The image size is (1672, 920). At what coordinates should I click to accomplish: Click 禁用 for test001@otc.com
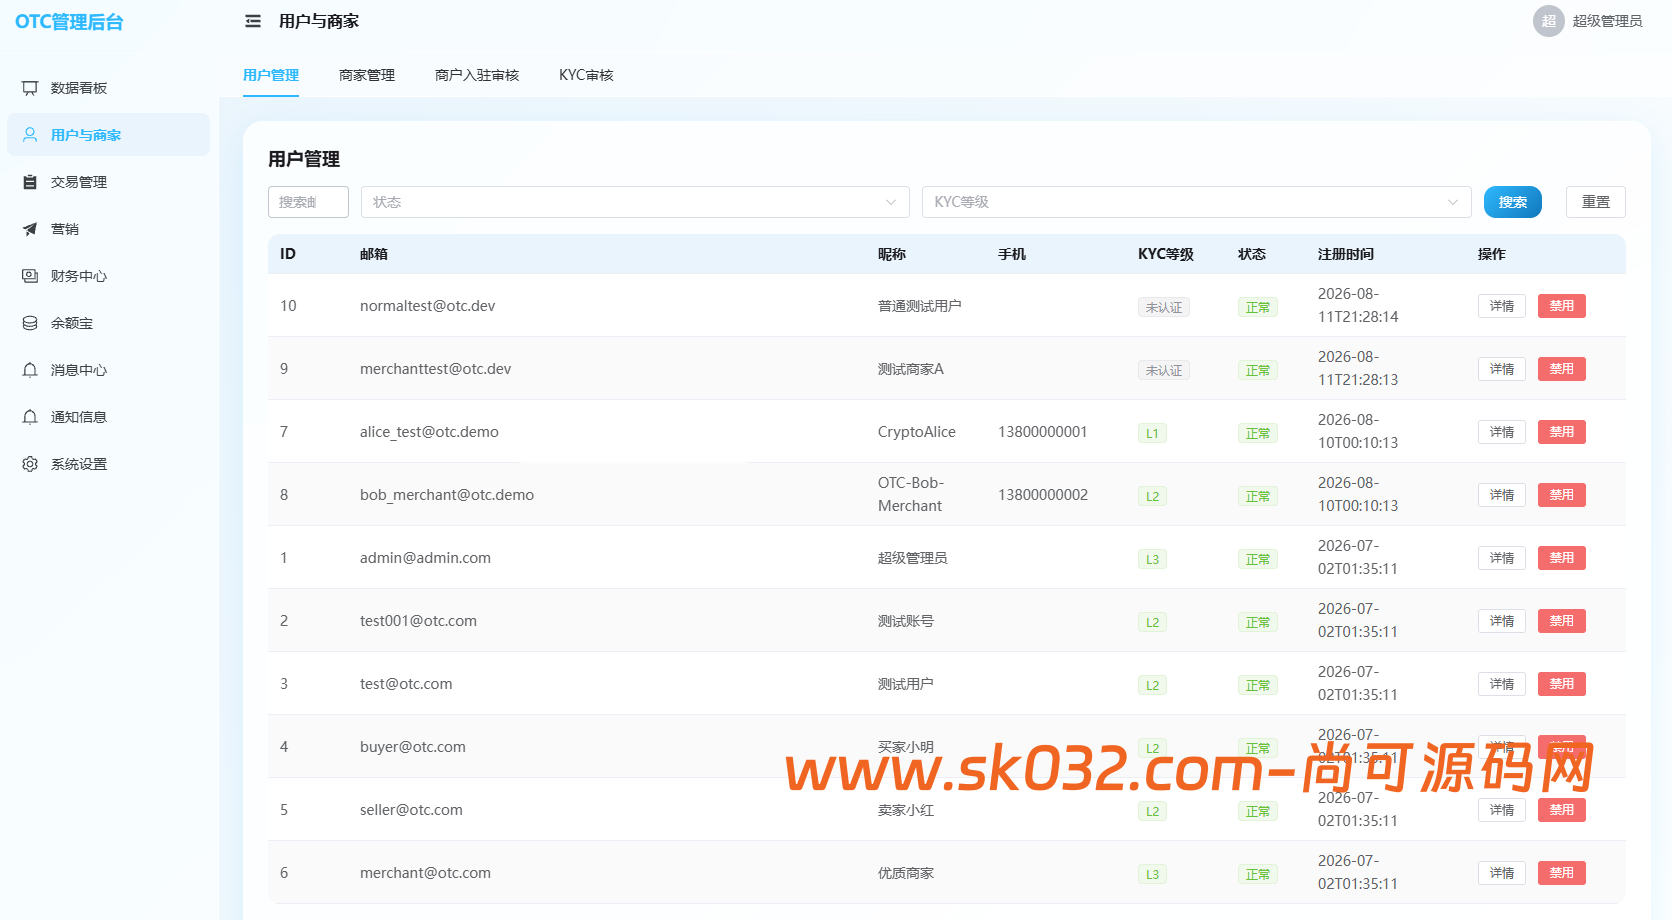1562,621
